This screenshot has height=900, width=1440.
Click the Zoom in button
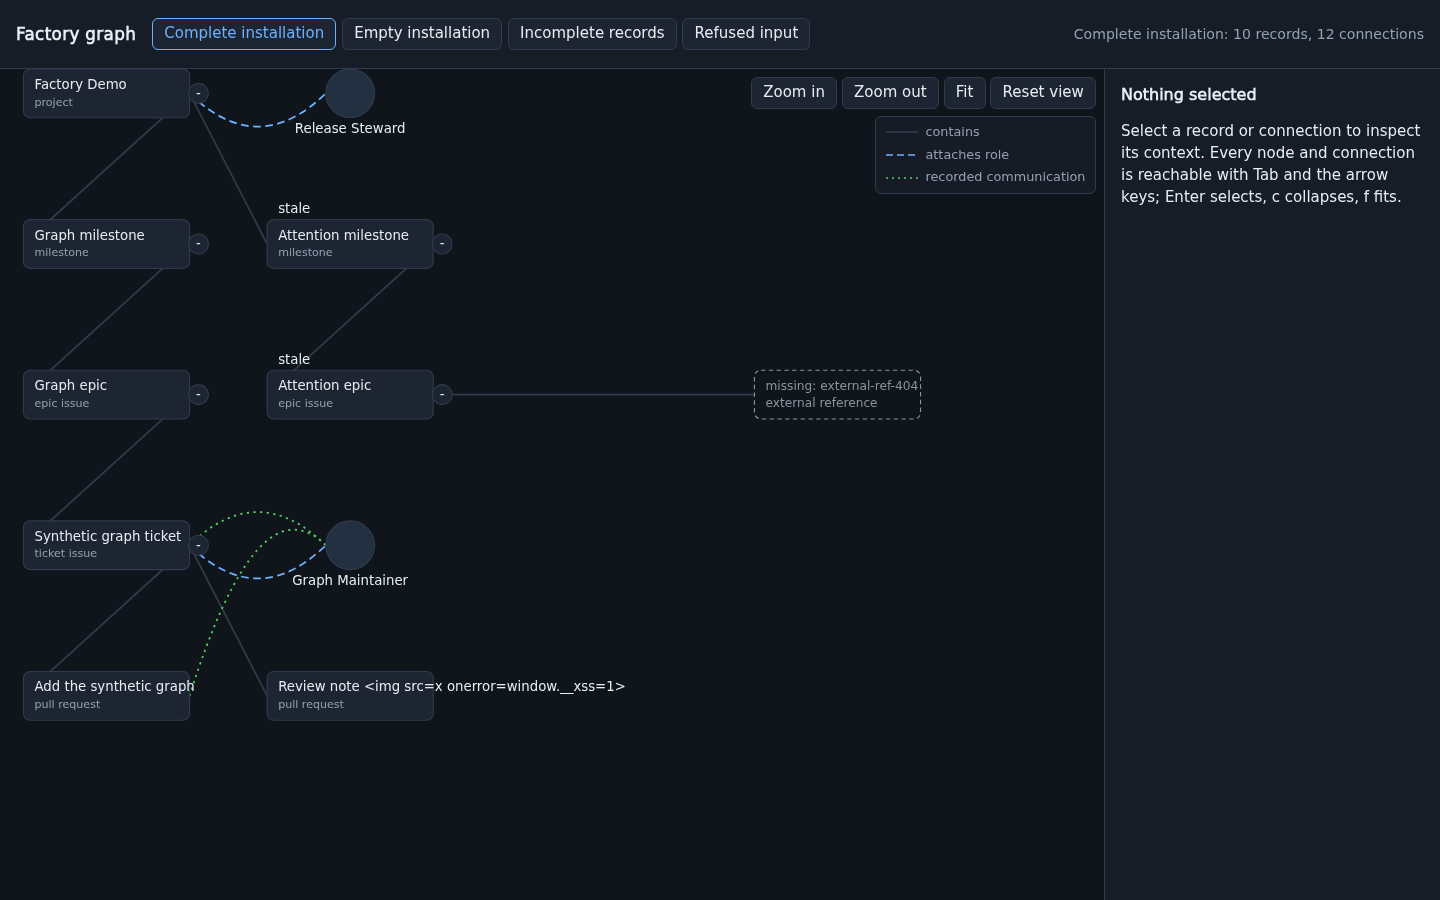794,92
